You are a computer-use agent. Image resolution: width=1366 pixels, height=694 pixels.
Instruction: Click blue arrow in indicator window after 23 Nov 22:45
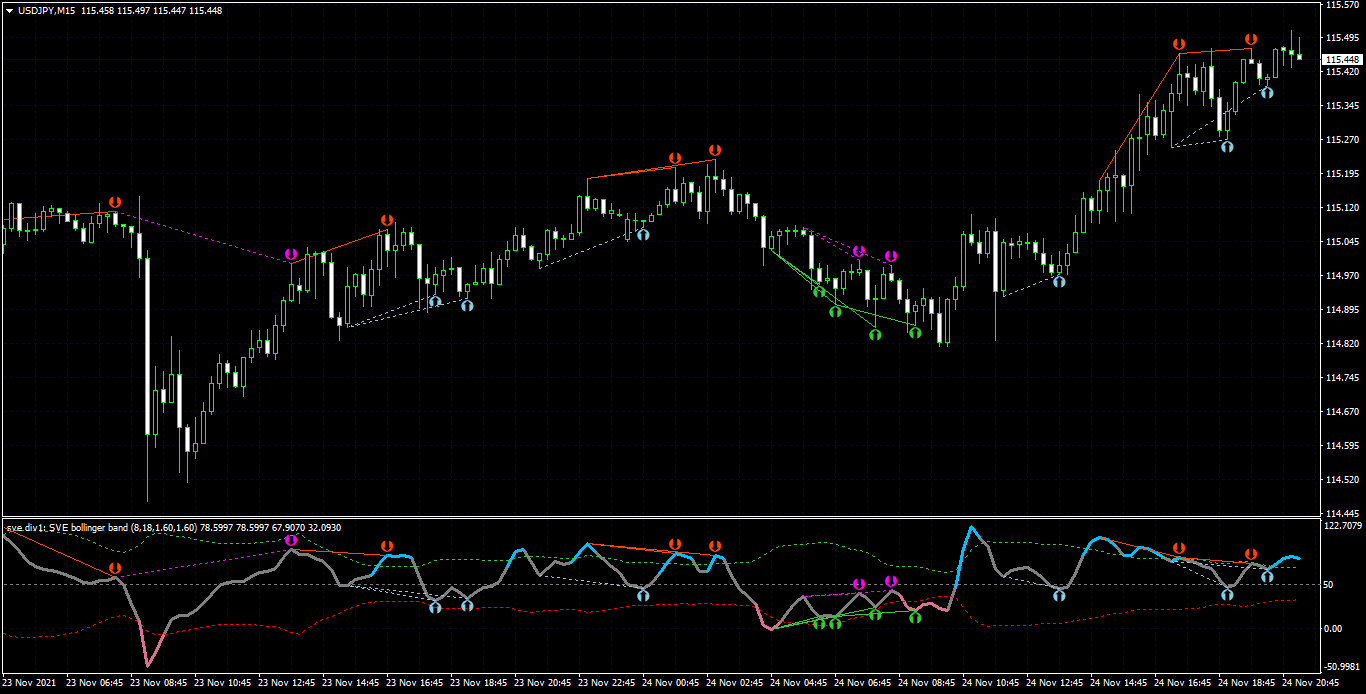tap(643, 595)
